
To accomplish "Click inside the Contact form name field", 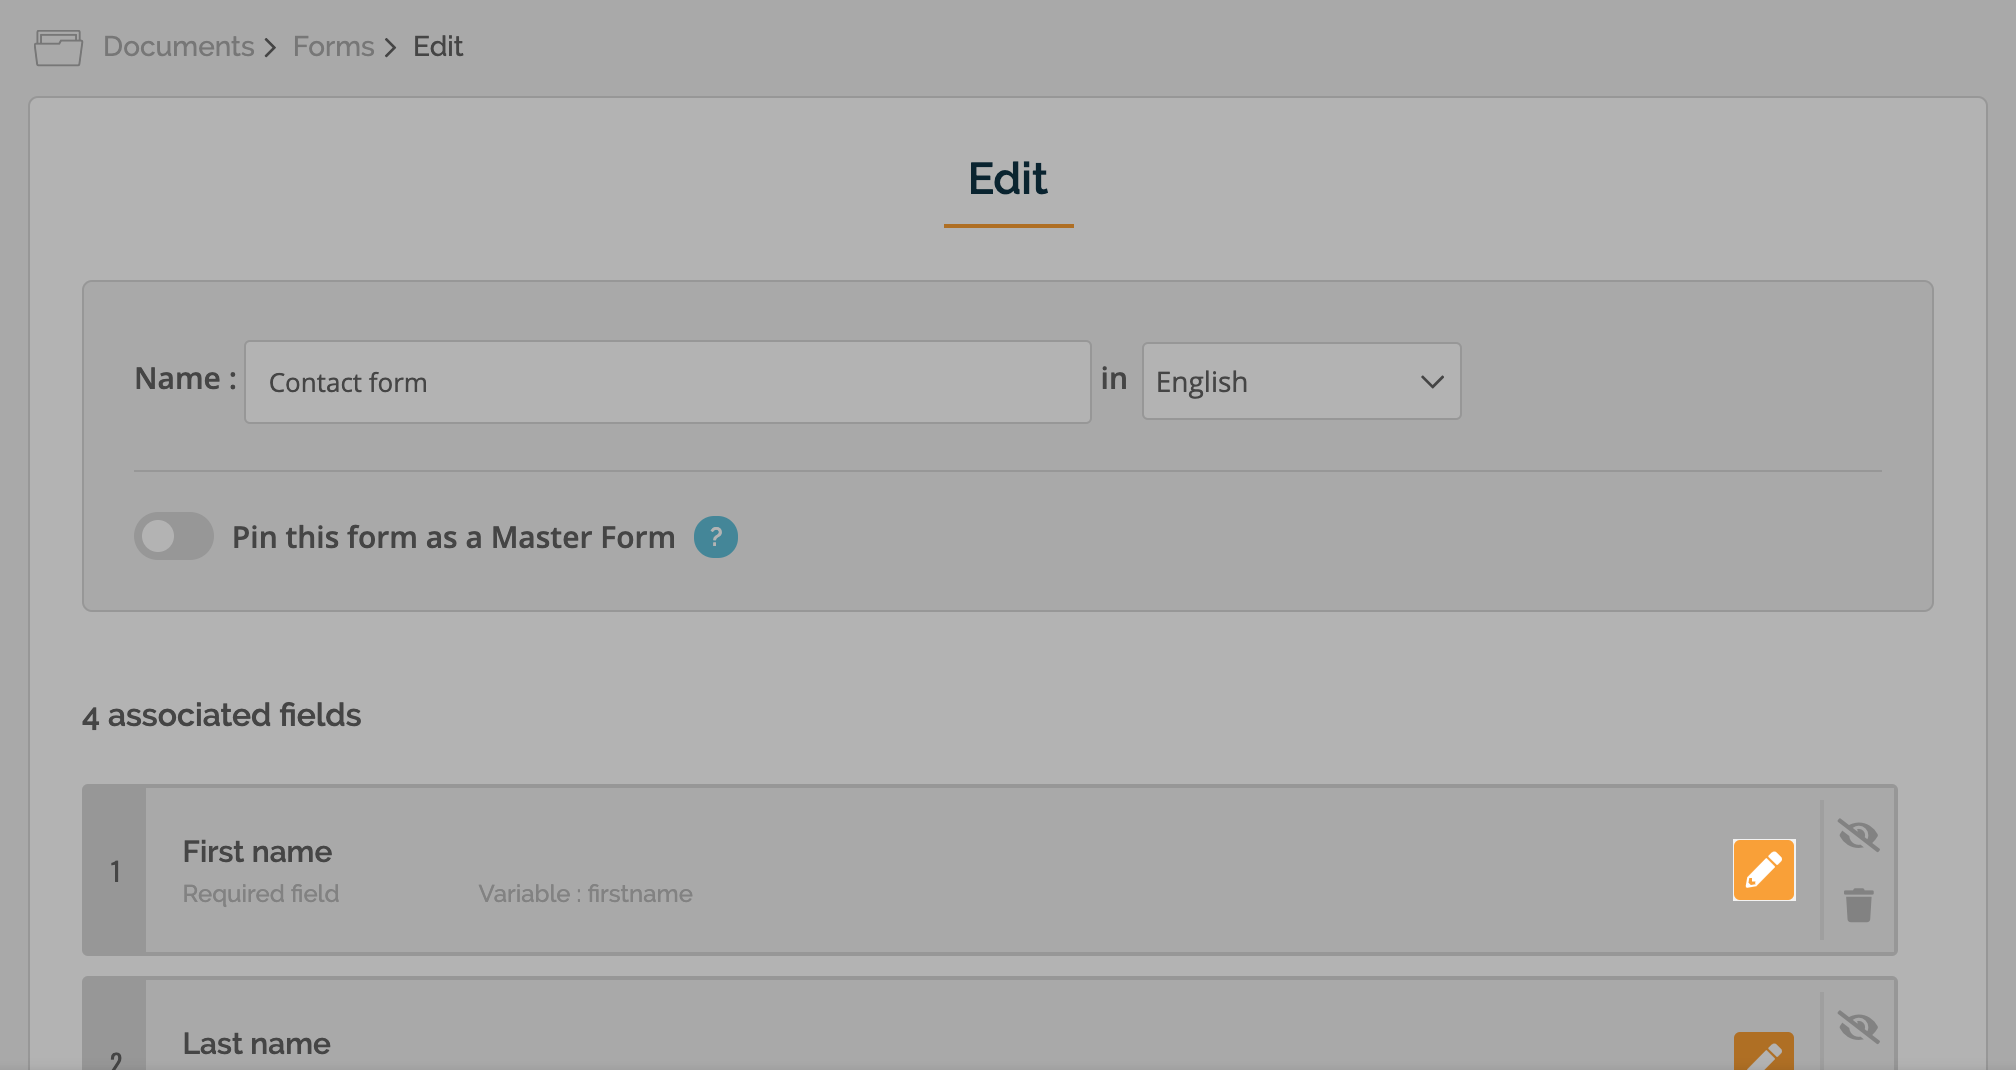I will click(x=667, y=382).
